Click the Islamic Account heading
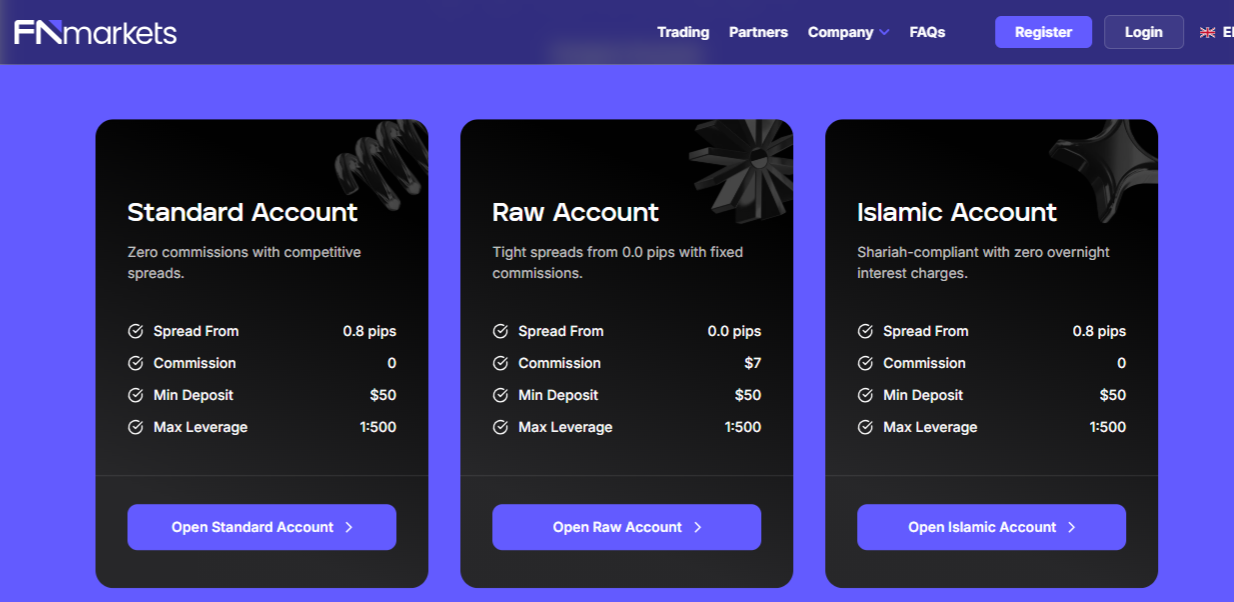This screenshot has width=1234, height=602. point(956,212)
